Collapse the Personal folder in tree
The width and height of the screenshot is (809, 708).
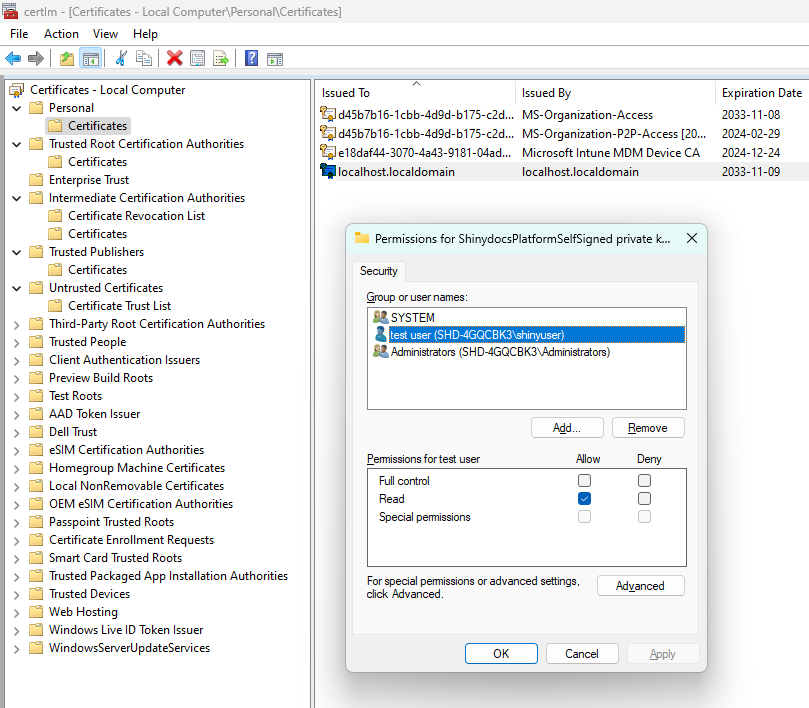coord(17,108)
